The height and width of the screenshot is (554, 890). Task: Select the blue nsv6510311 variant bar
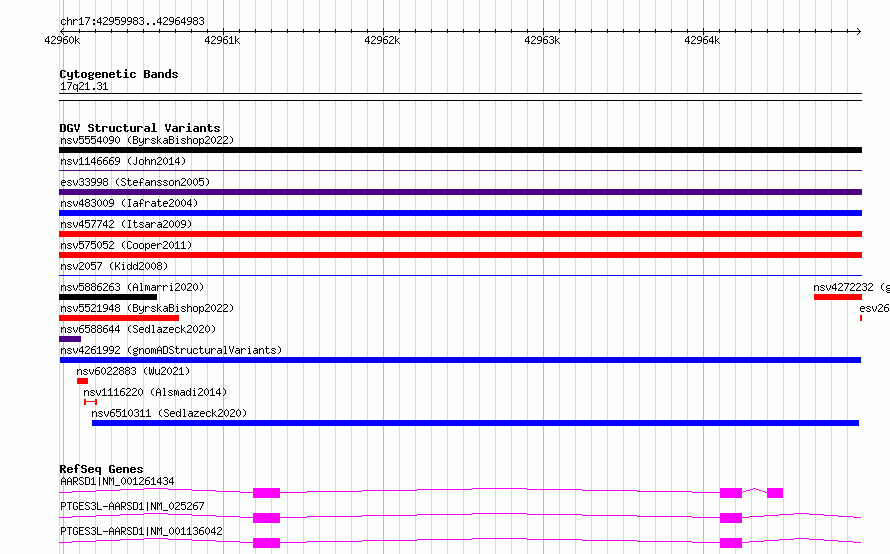475,423
